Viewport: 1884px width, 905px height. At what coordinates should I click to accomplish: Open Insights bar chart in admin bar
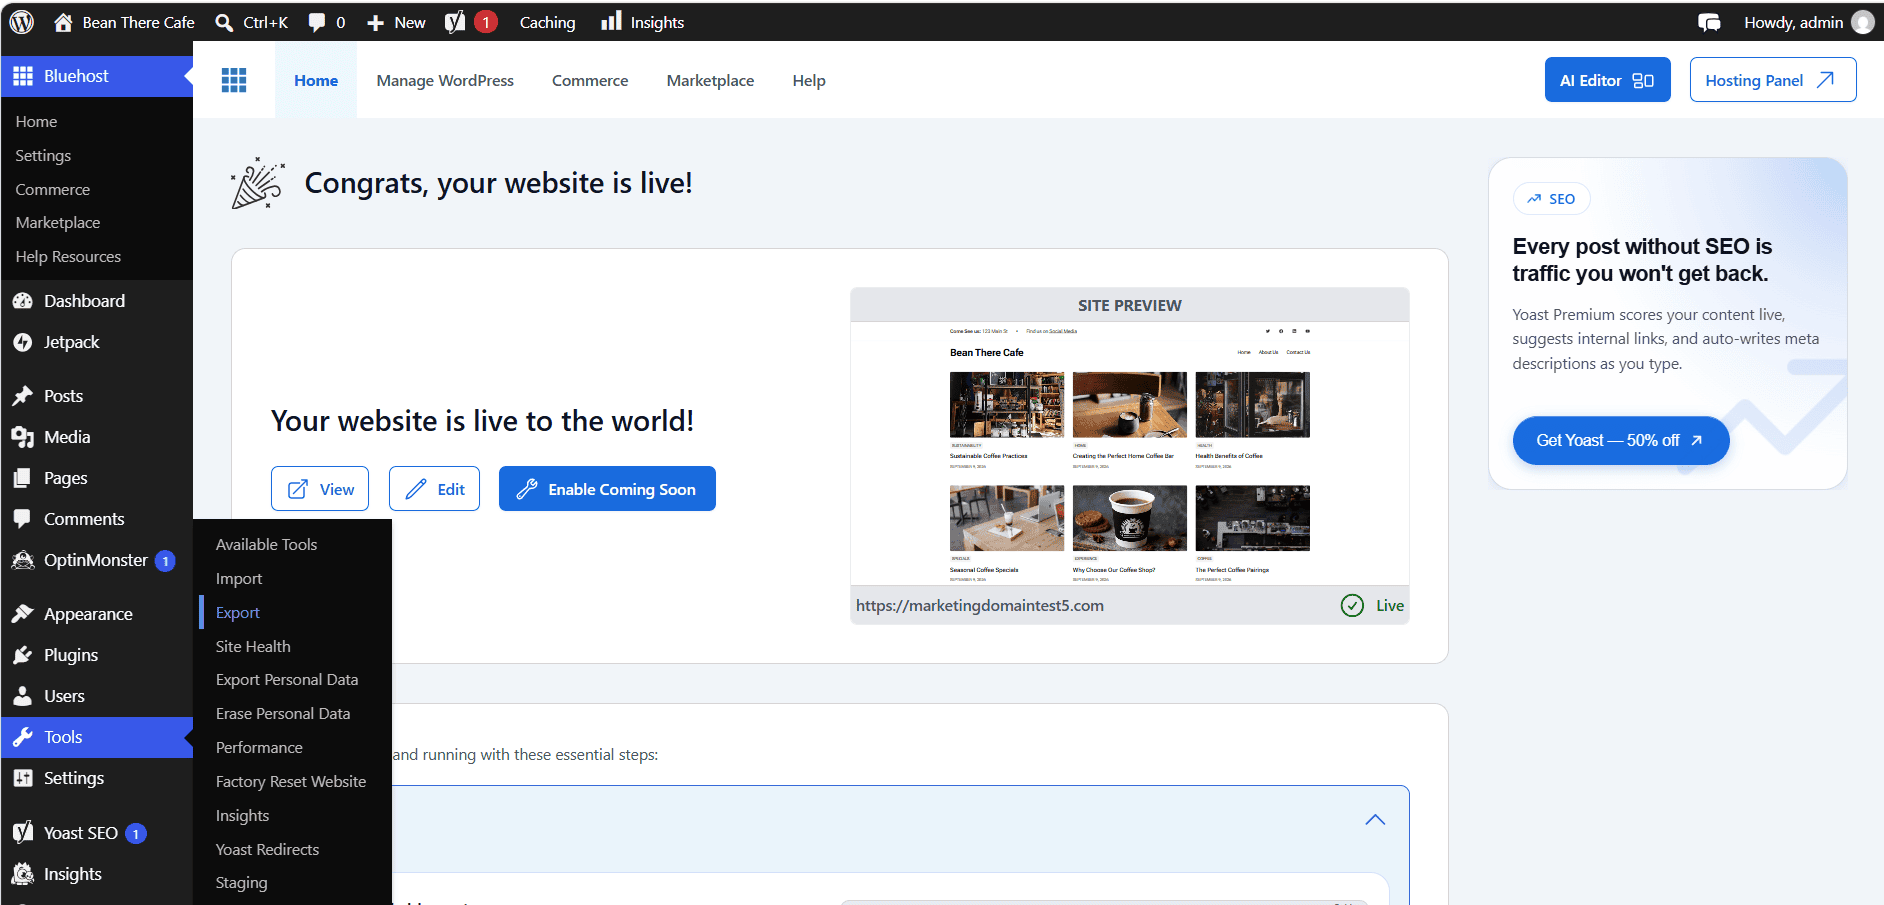click(642, 22)
